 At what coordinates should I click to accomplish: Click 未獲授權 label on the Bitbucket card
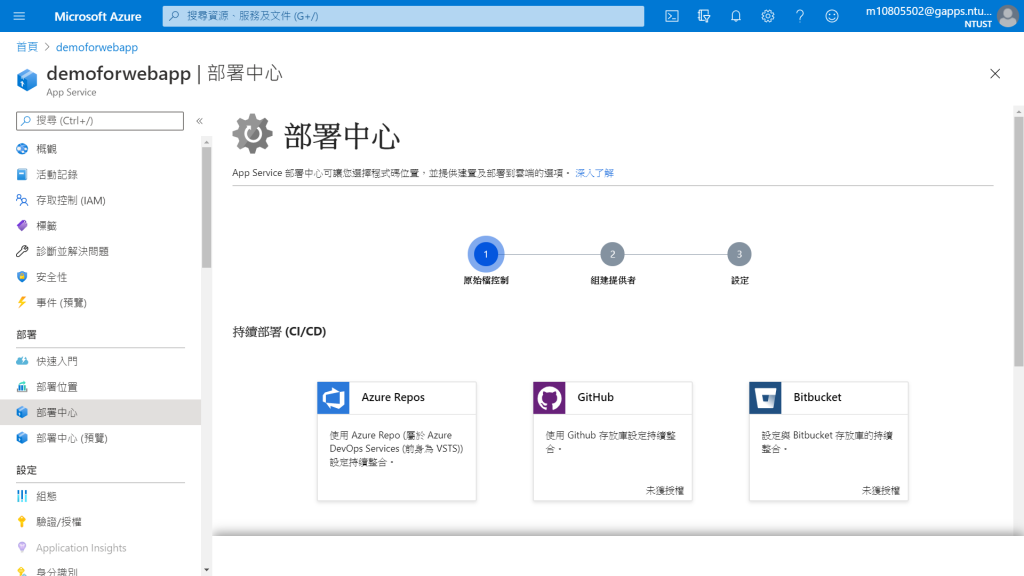tap(880, 490)
